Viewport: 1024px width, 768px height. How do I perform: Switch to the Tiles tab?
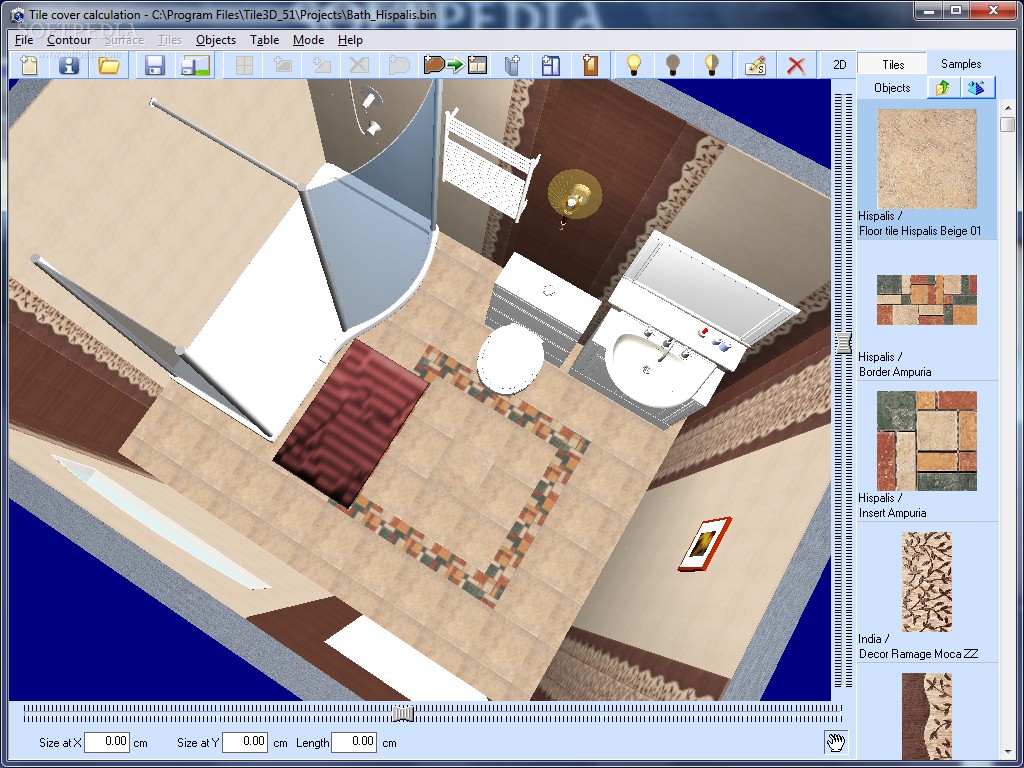tap(893, 64)
